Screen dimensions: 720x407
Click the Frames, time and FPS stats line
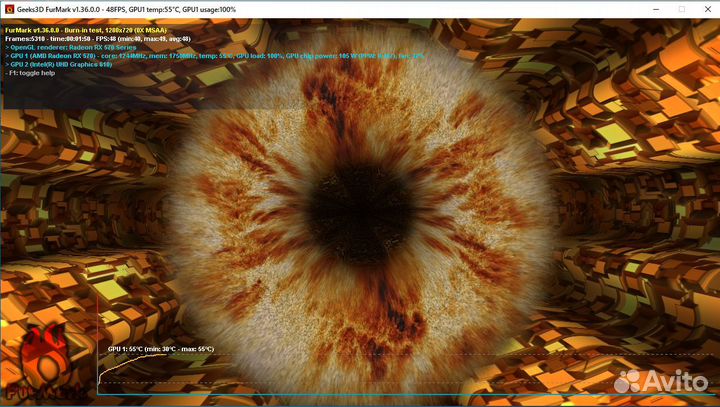click(x=100, y=38)
